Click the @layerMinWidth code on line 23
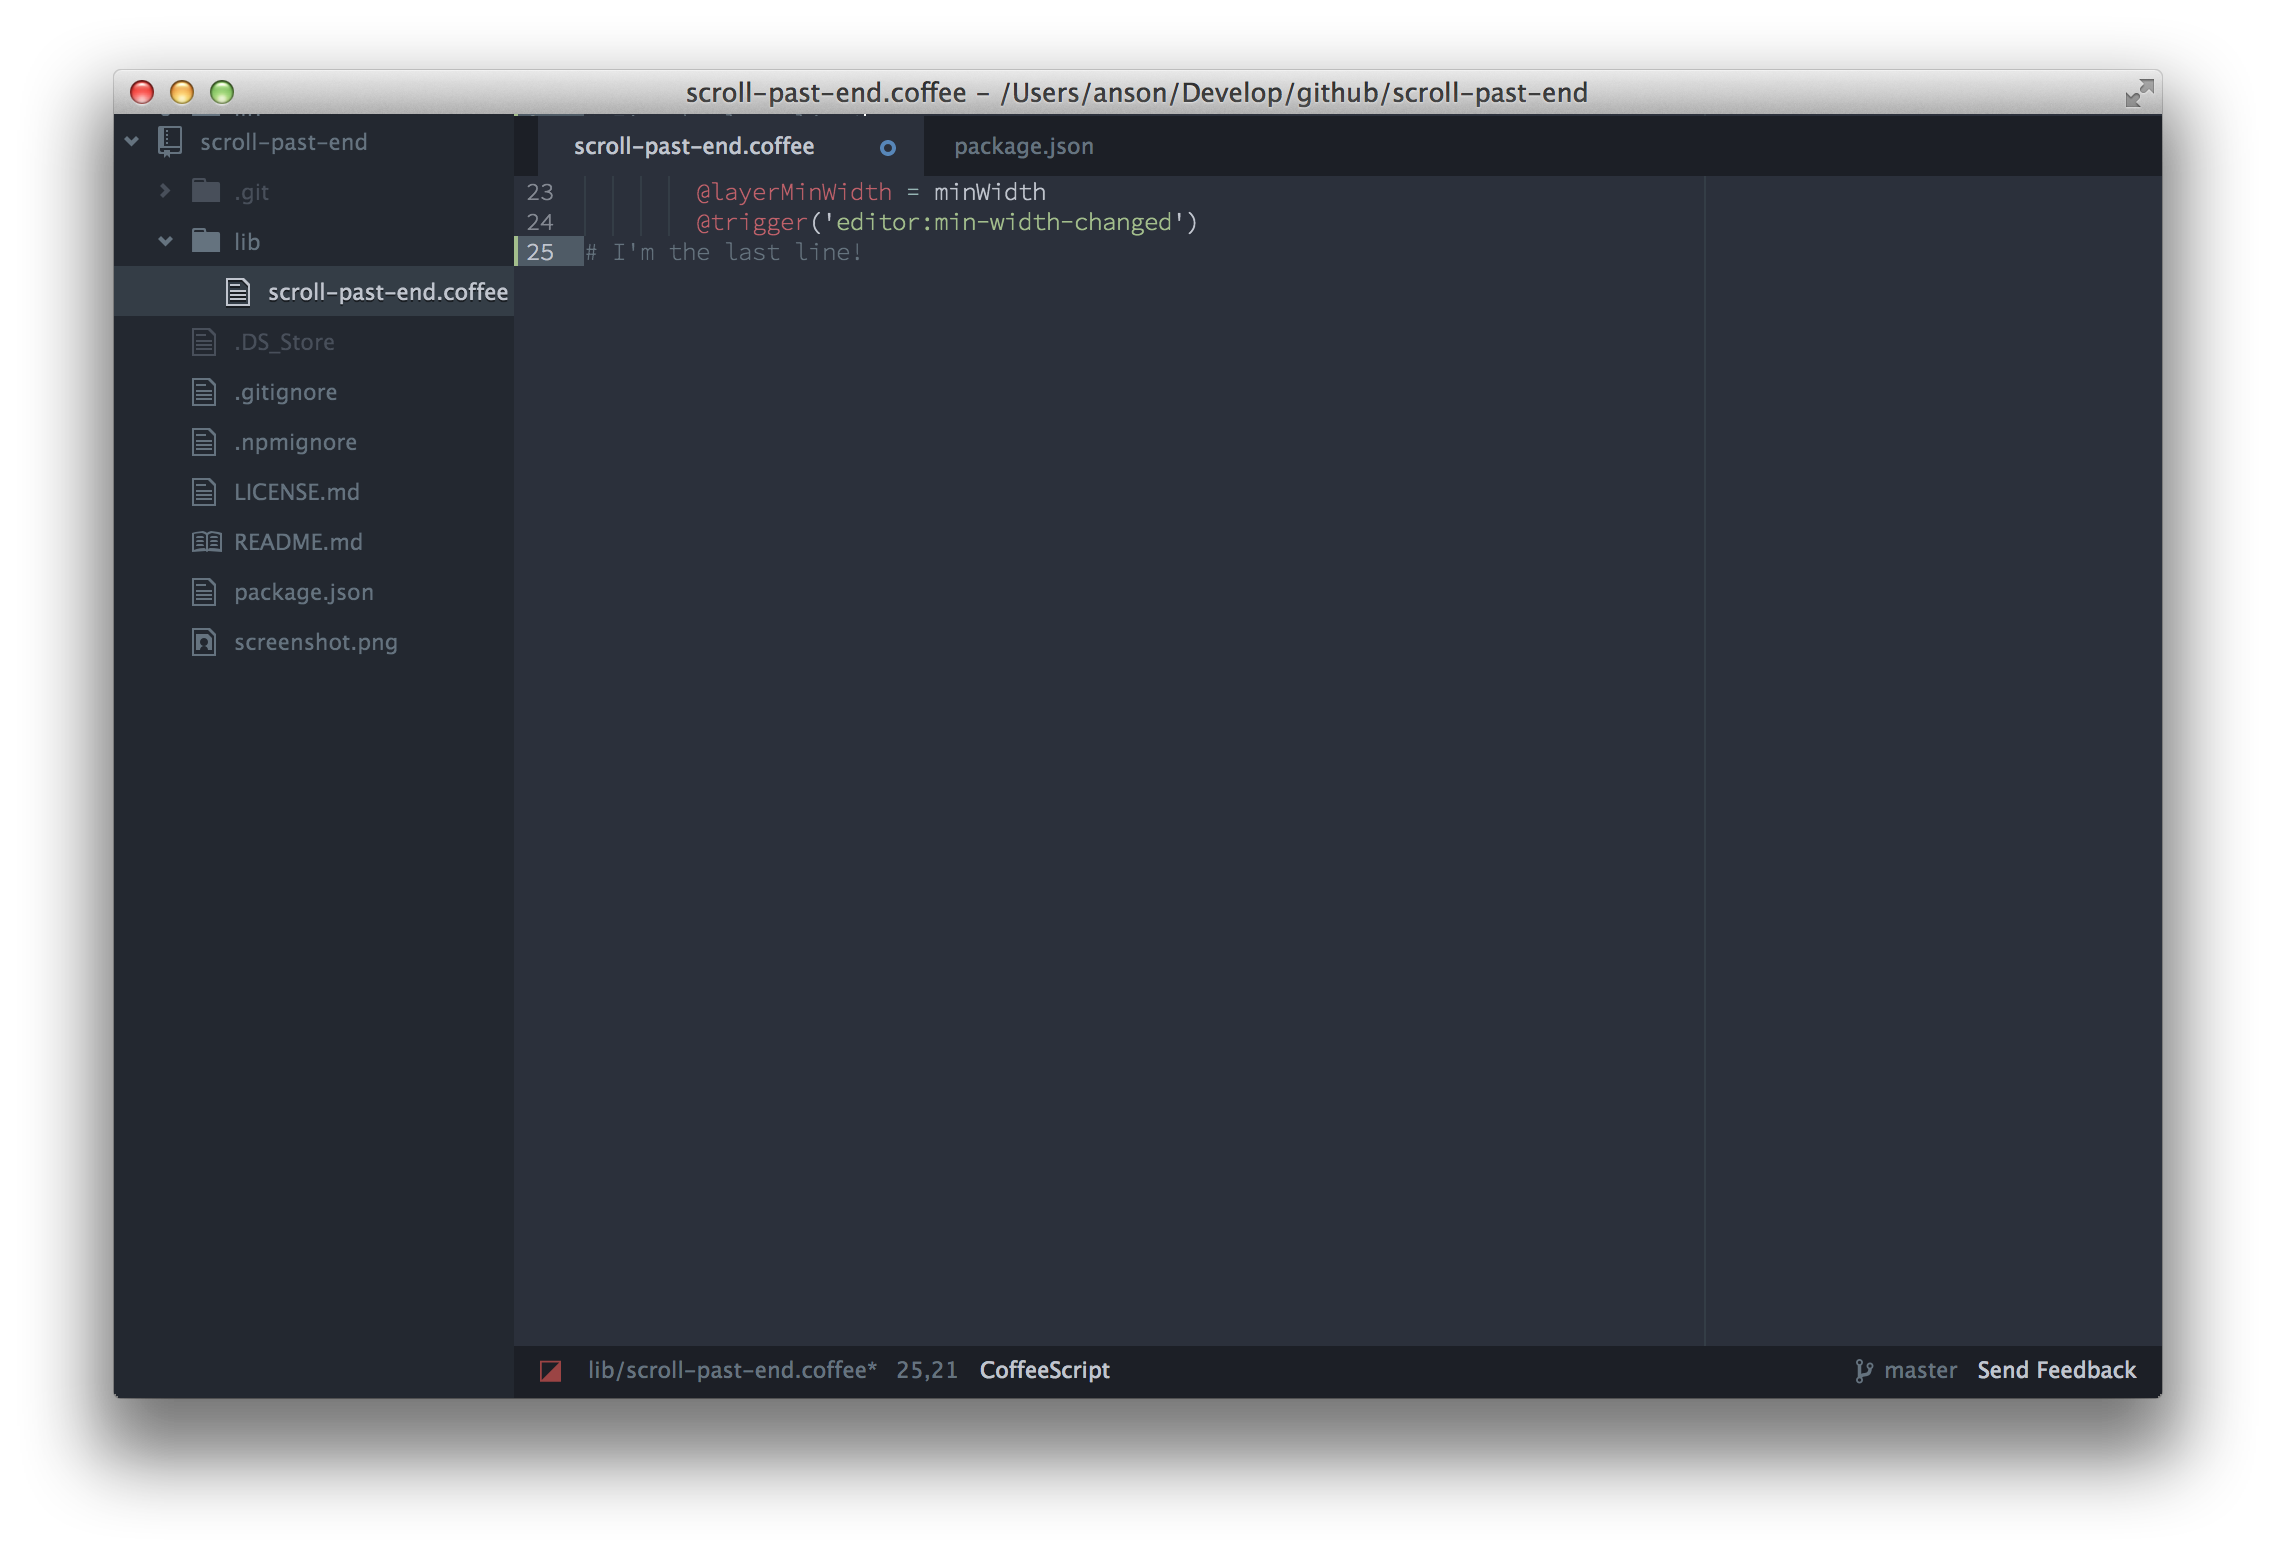Image resolution: width=2276 pixels, height=1556 pixels. (x=793, y=191)
